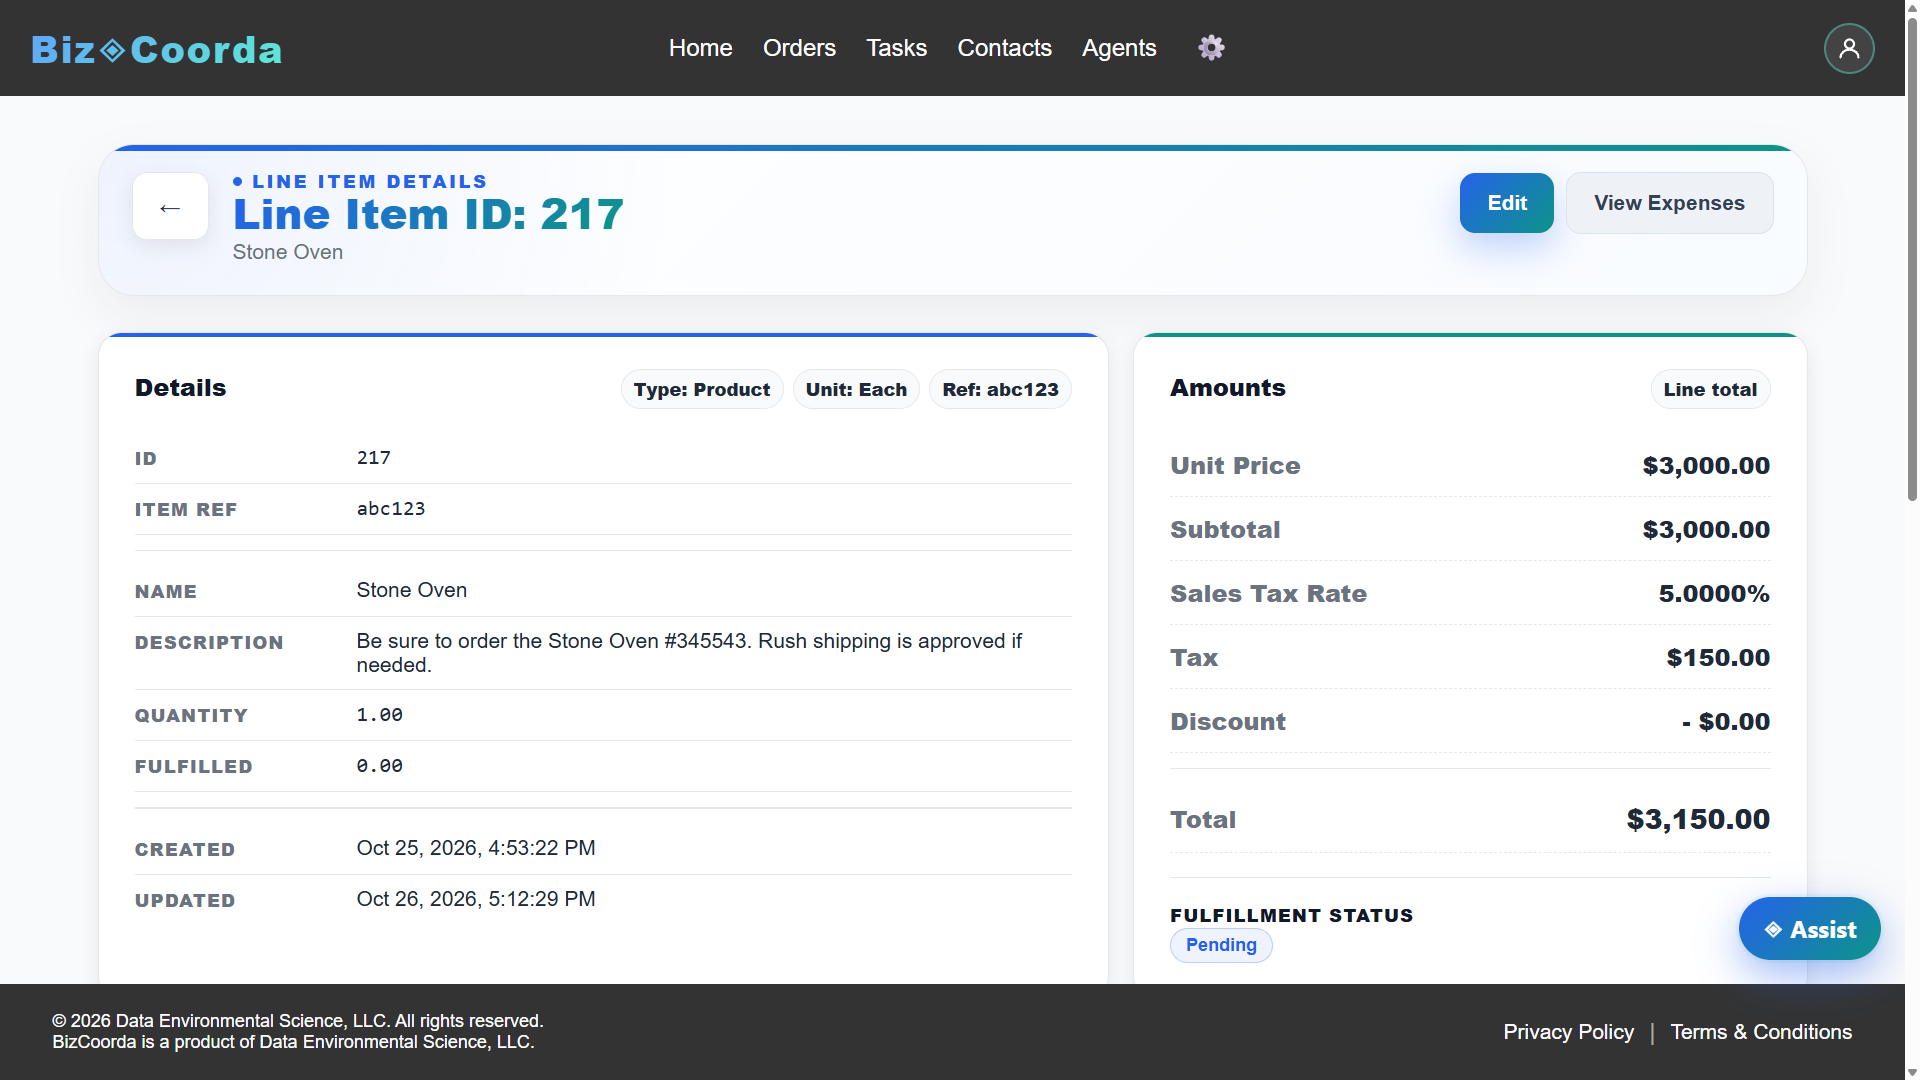Image resolution: width=1920 pixels, height=1080 pixels.
Task: Click the Fulfillment Status label
Action: point(1292,915)
